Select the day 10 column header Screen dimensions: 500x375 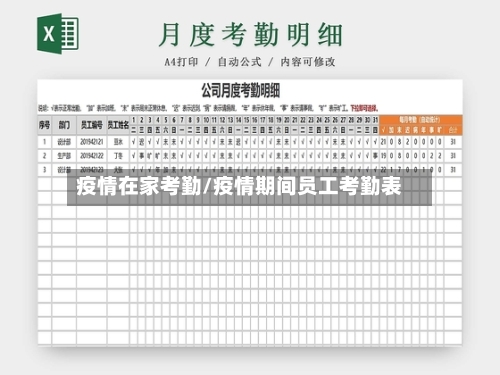coord(206,120)
